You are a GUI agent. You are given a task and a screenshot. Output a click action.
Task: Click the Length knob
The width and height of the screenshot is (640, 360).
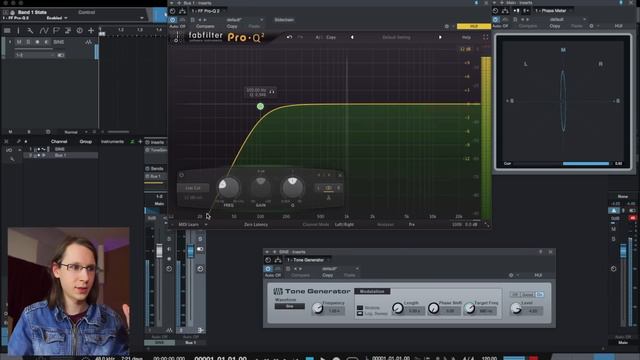click(x=398, y=308)
